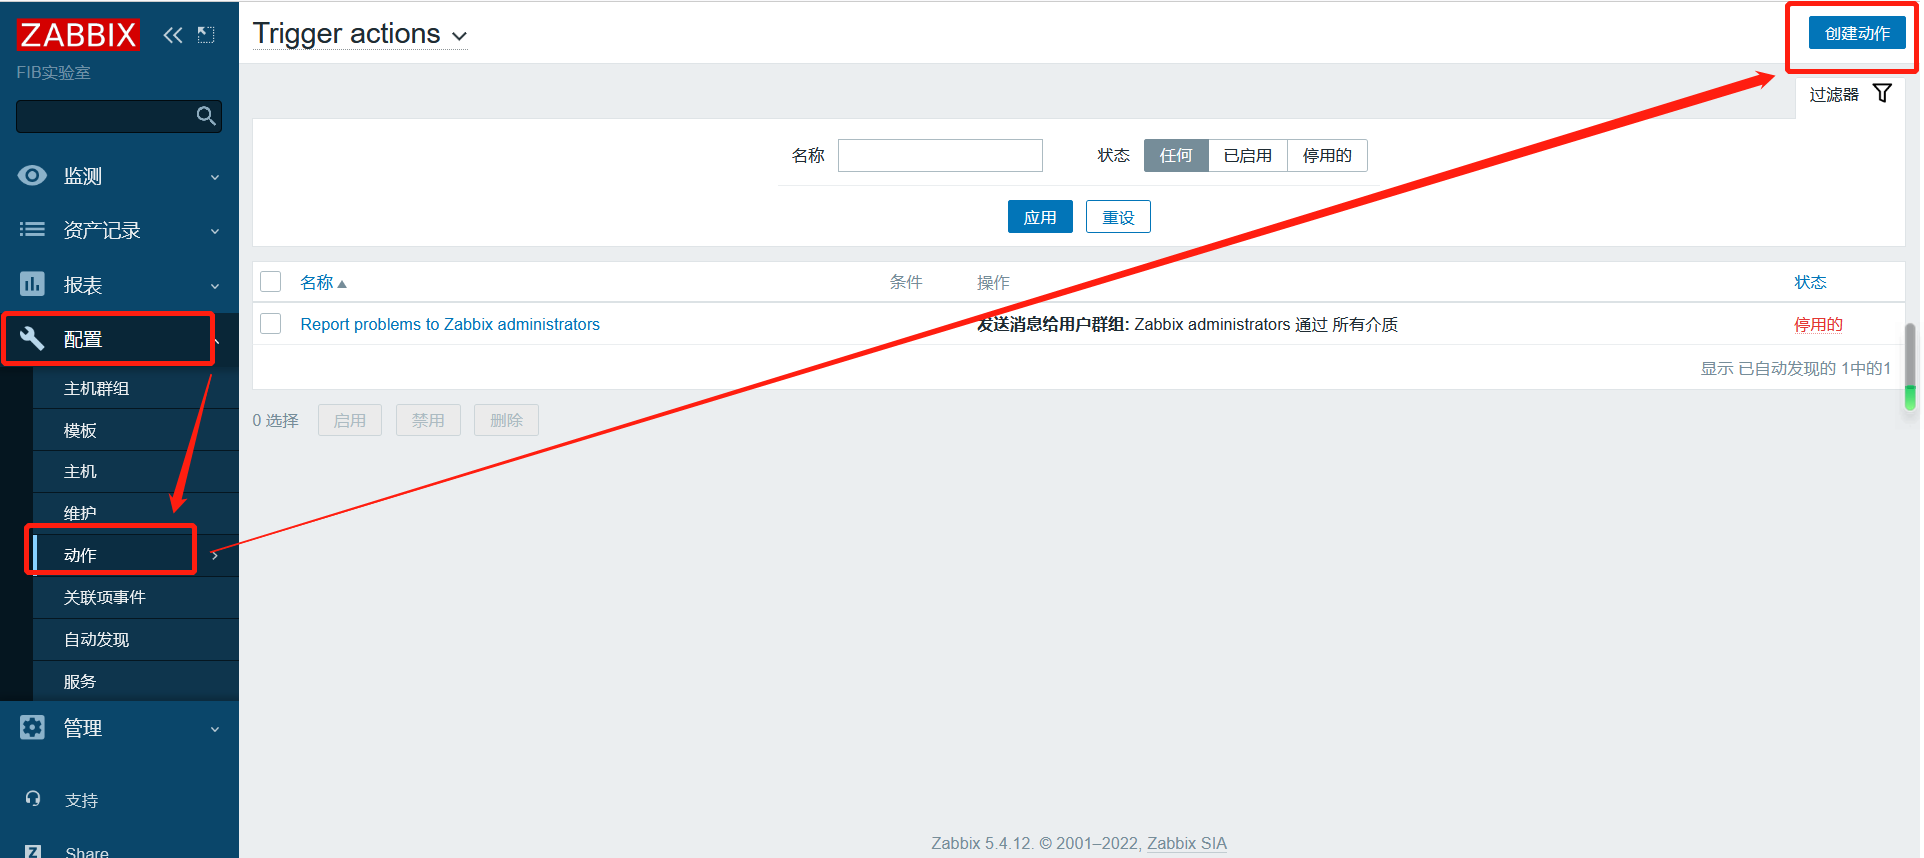This screenshot has width=1924, height=858.
Task: Click the 删除 bulk button
Action: pos(506,420)
